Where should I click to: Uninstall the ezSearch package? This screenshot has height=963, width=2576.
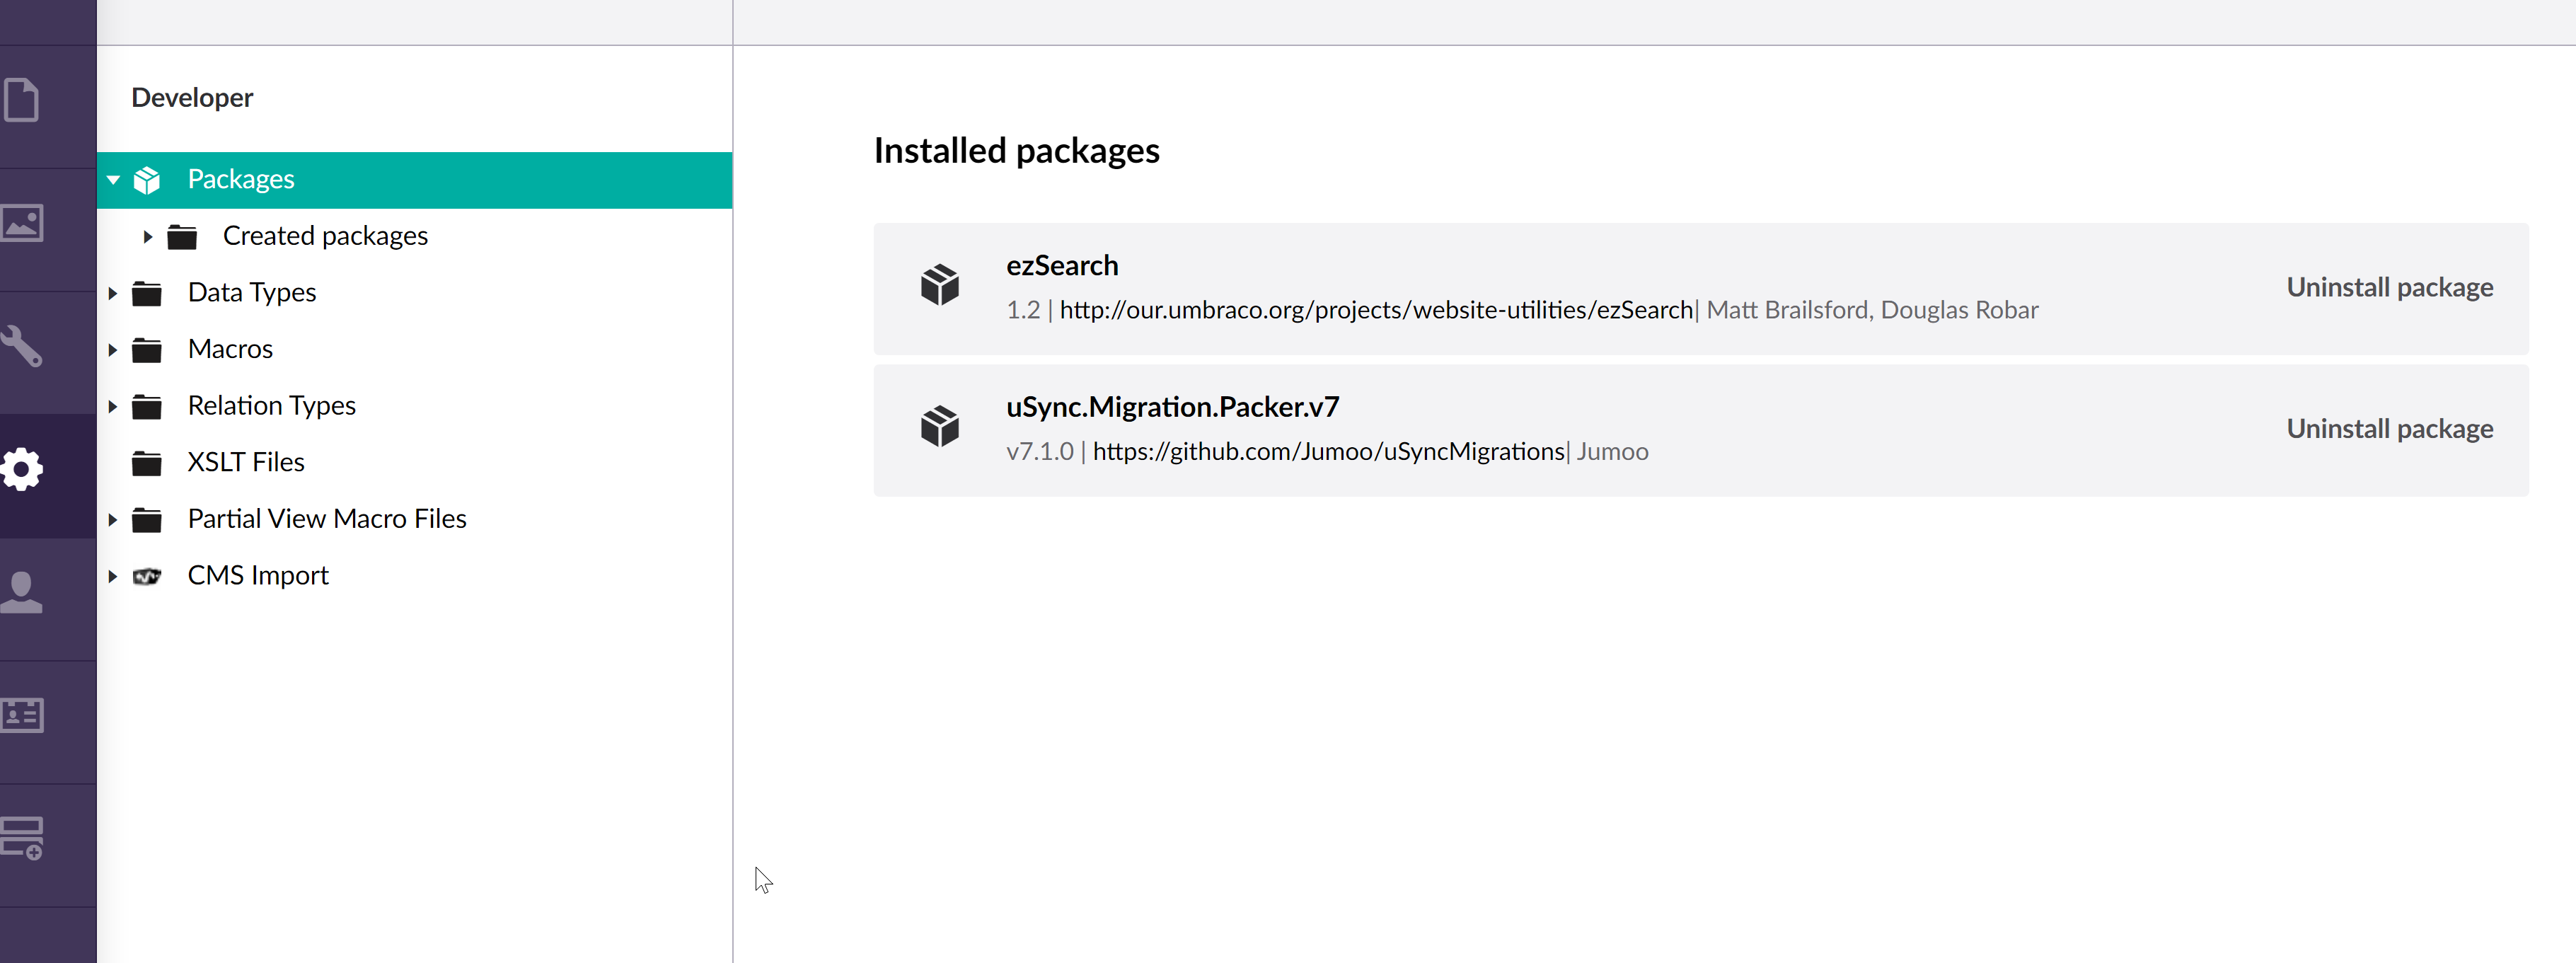[2389, 288]
